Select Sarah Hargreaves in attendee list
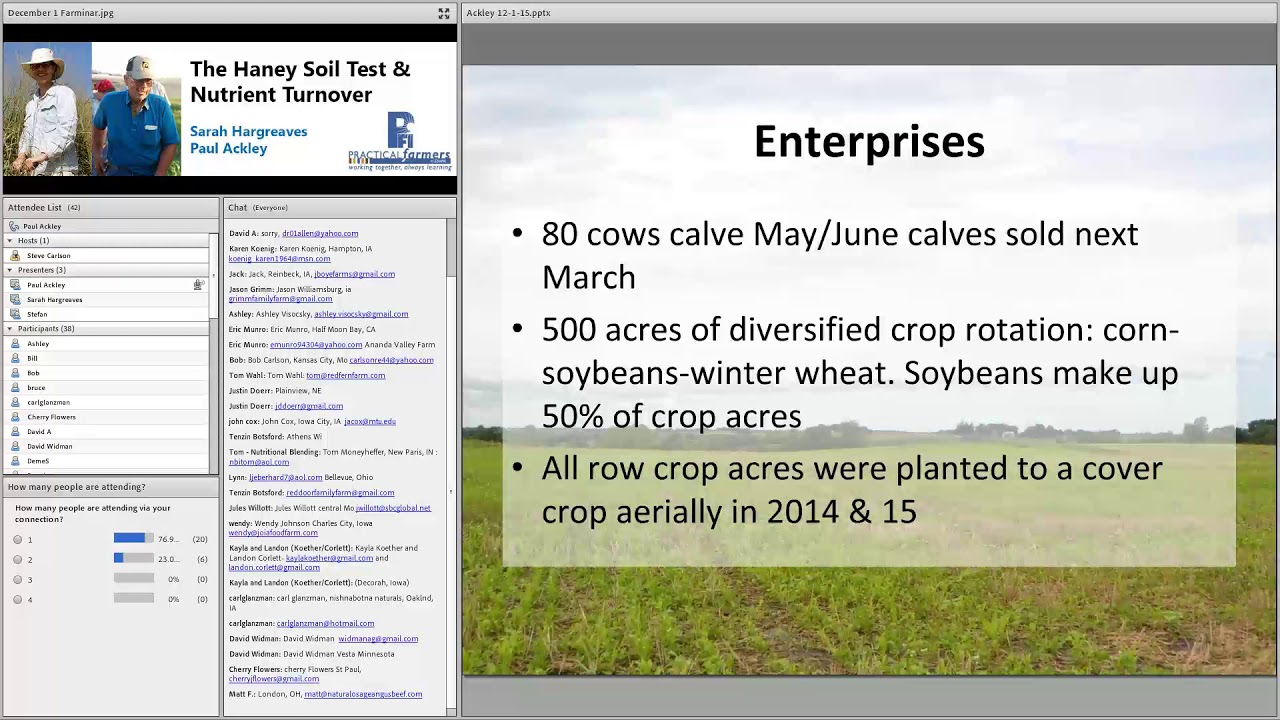The image size is (1280, 720). point(107,299)
